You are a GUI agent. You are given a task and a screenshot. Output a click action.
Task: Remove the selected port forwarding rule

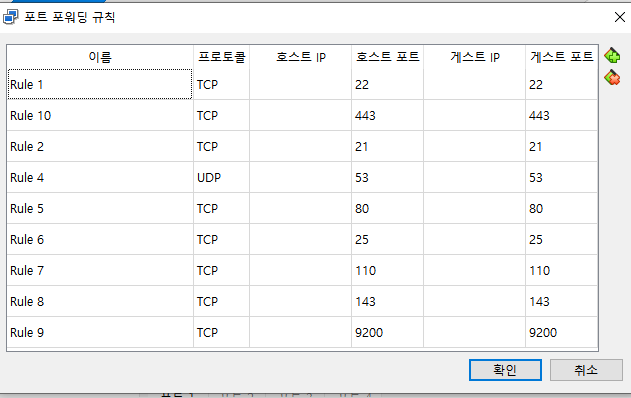612,77
